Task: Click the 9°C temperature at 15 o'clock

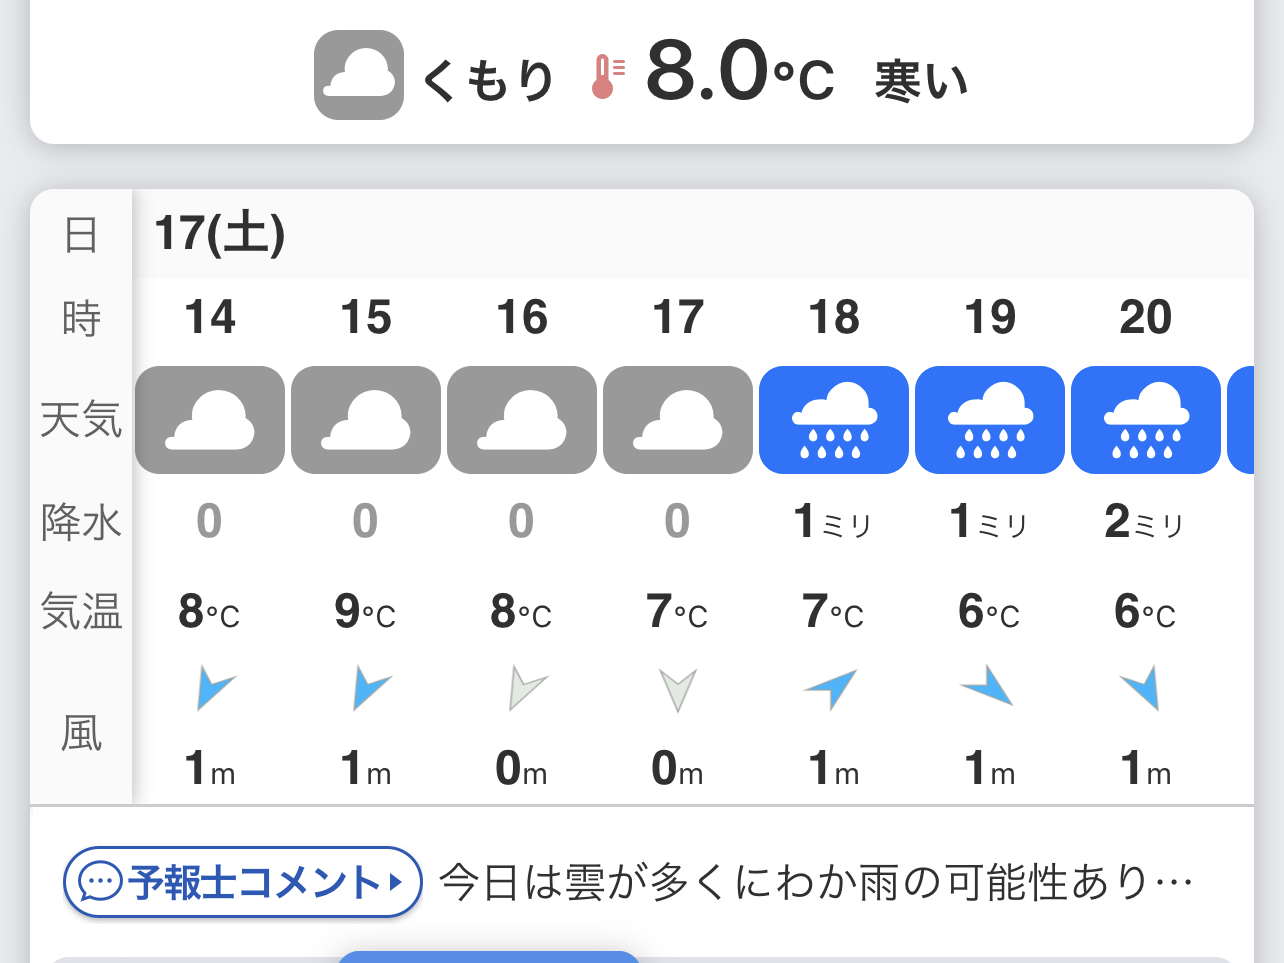Action: (365, 611)
